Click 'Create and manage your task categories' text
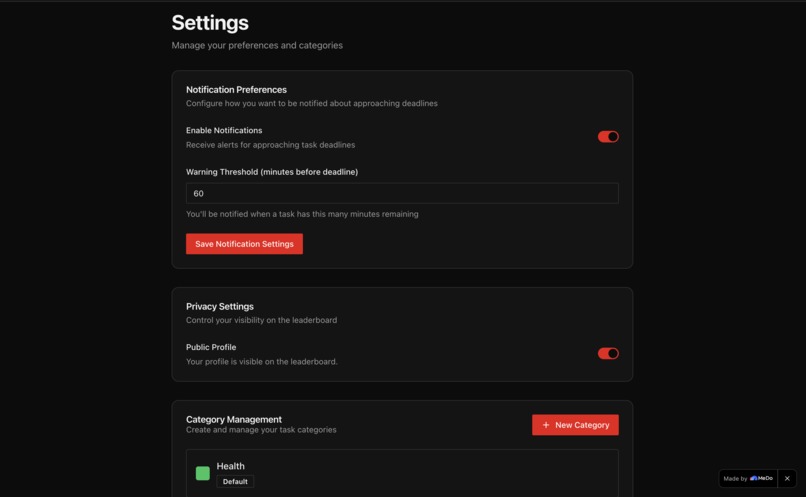Screen dimensions: 806x497 (x=261, y=430)
